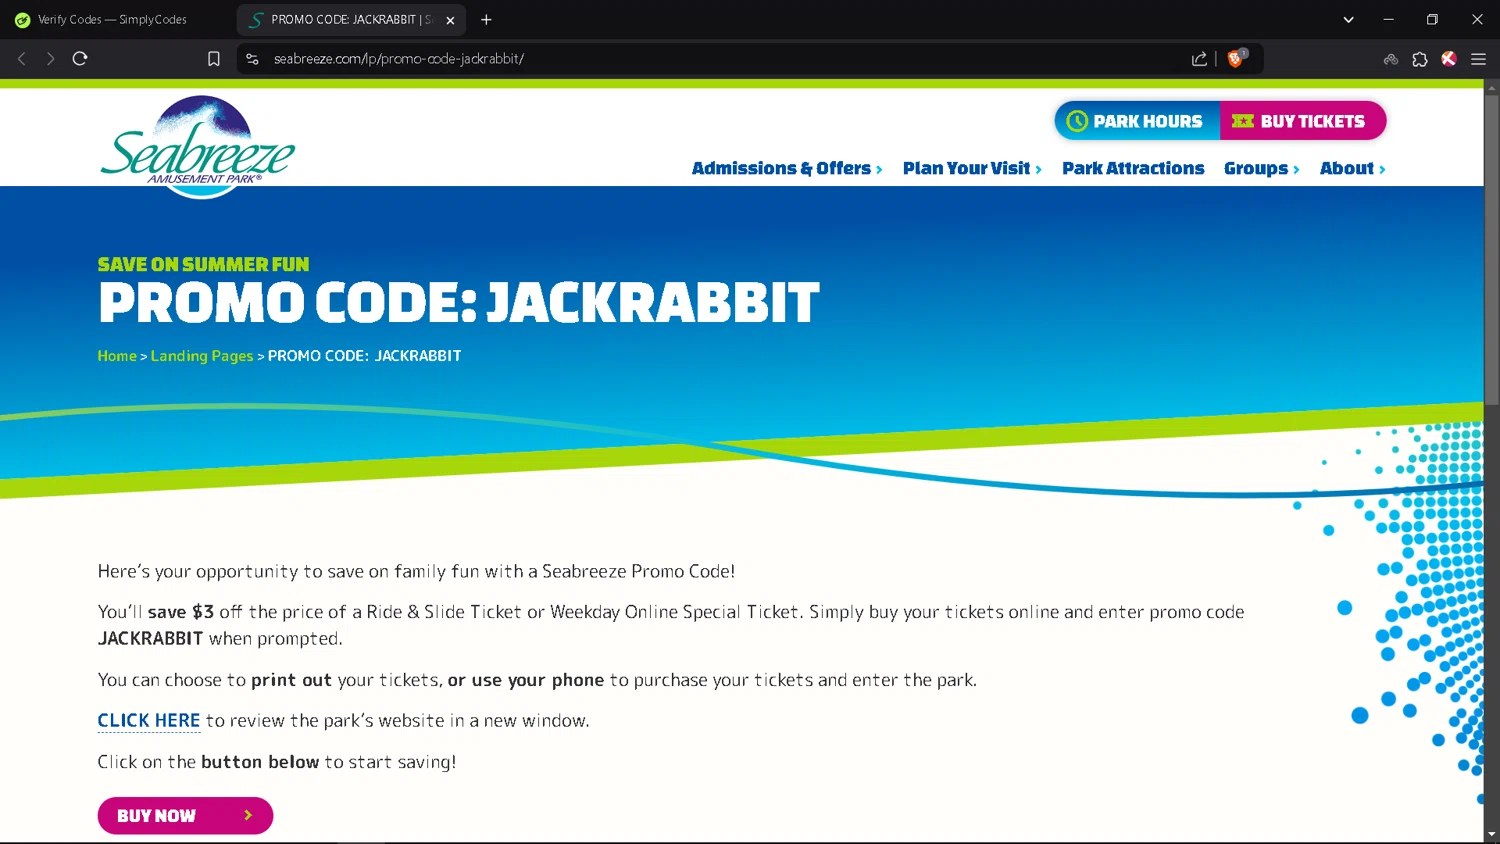Click the Park Hours button
This screenshot has width=1500, height=844.
click(1137, 121)
